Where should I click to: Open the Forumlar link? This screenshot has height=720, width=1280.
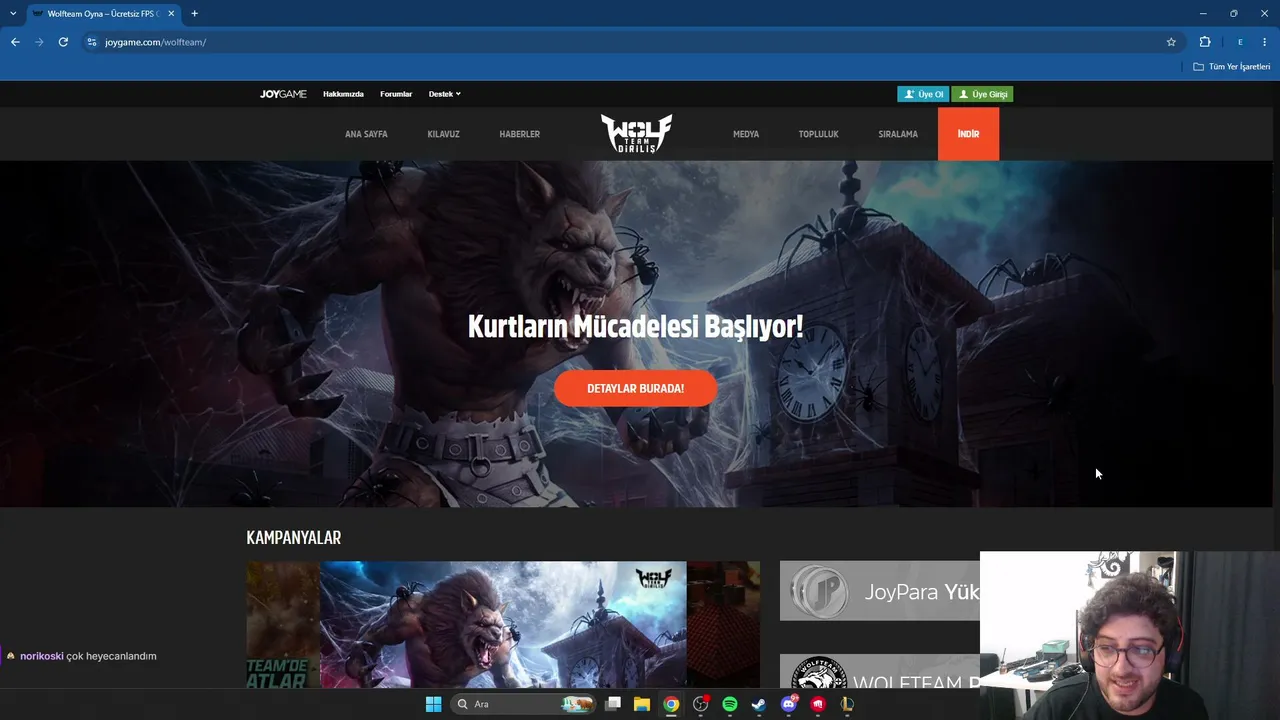[396, 94]
